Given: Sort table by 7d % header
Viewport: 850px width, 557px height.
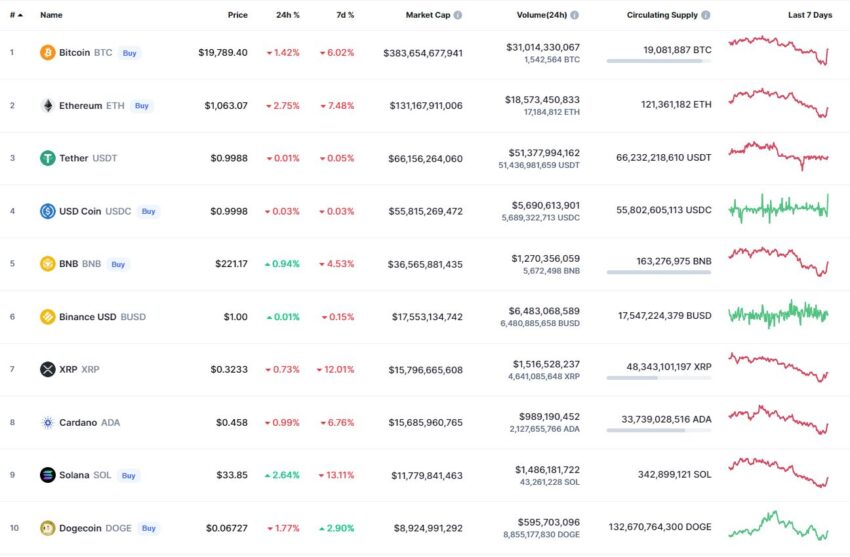Looking at the screenshot, I should [x=345, y=15].
